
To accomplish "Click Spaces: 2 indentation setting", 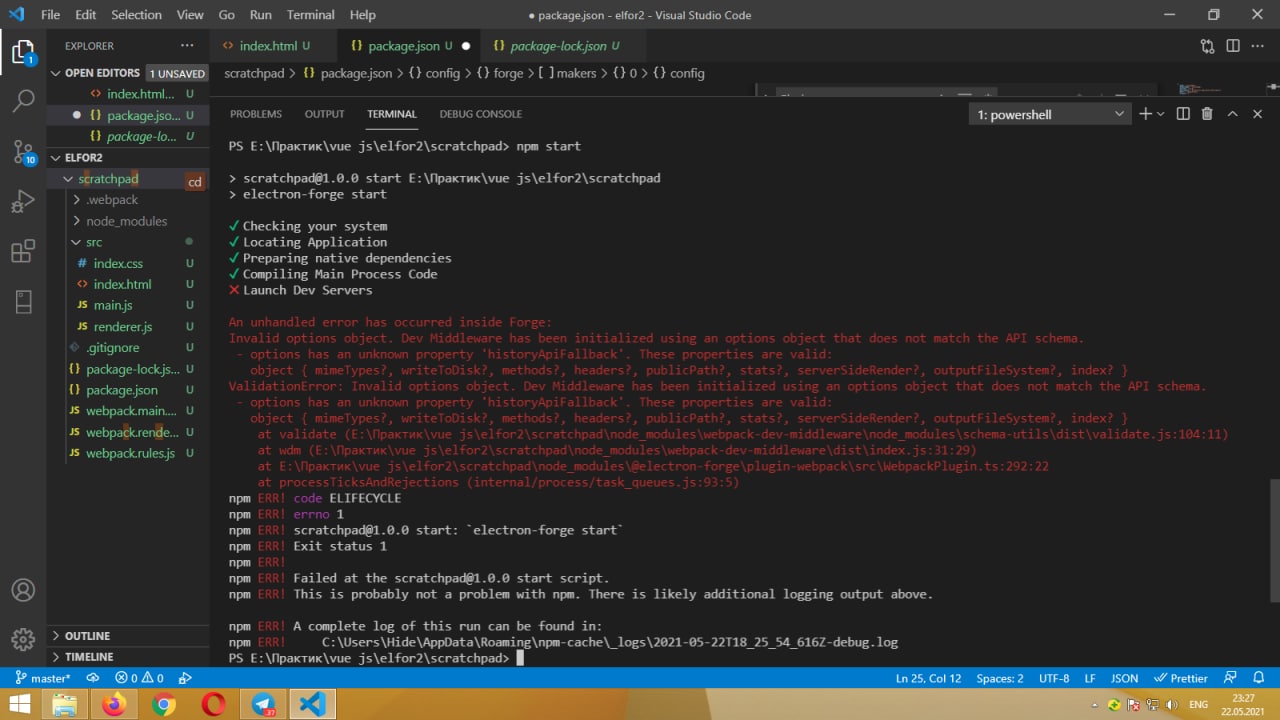I will coord(1000,678).
